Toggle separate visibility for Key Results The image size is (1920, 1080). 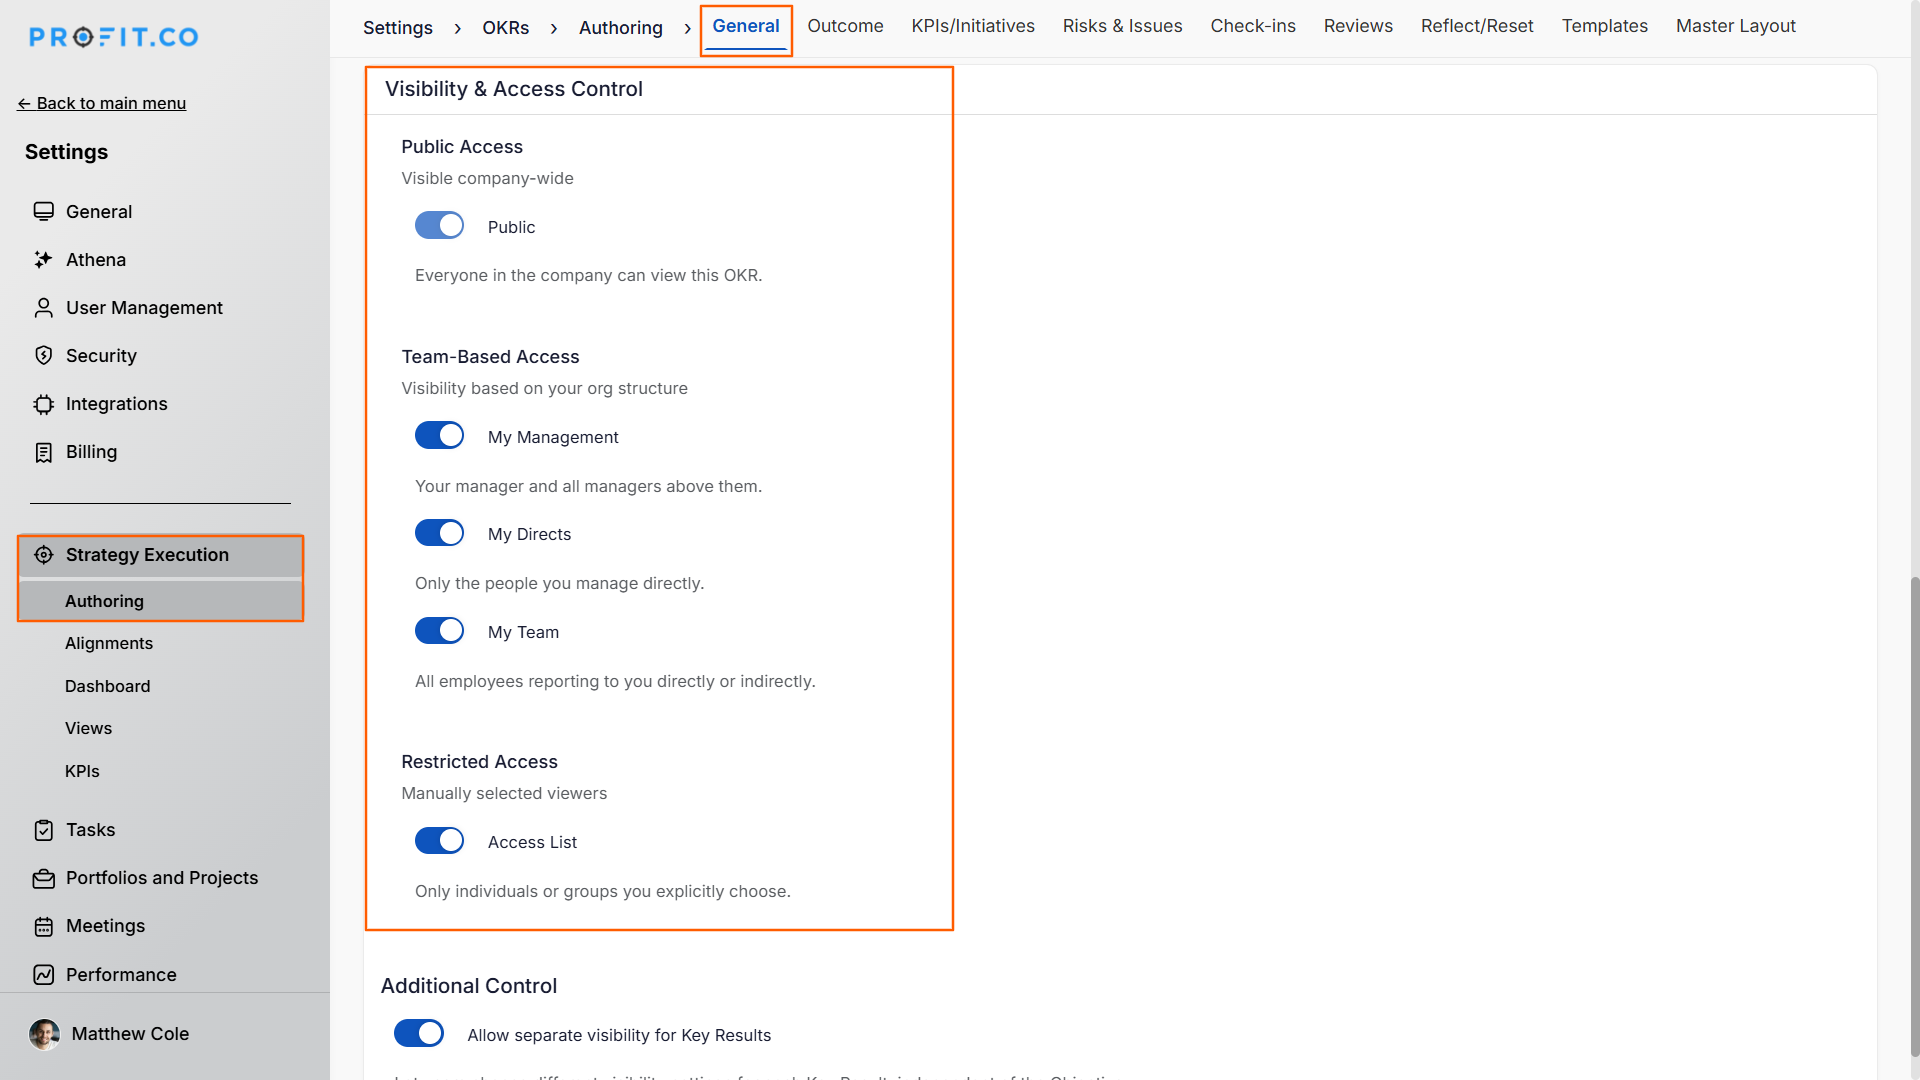point(419,1034)
